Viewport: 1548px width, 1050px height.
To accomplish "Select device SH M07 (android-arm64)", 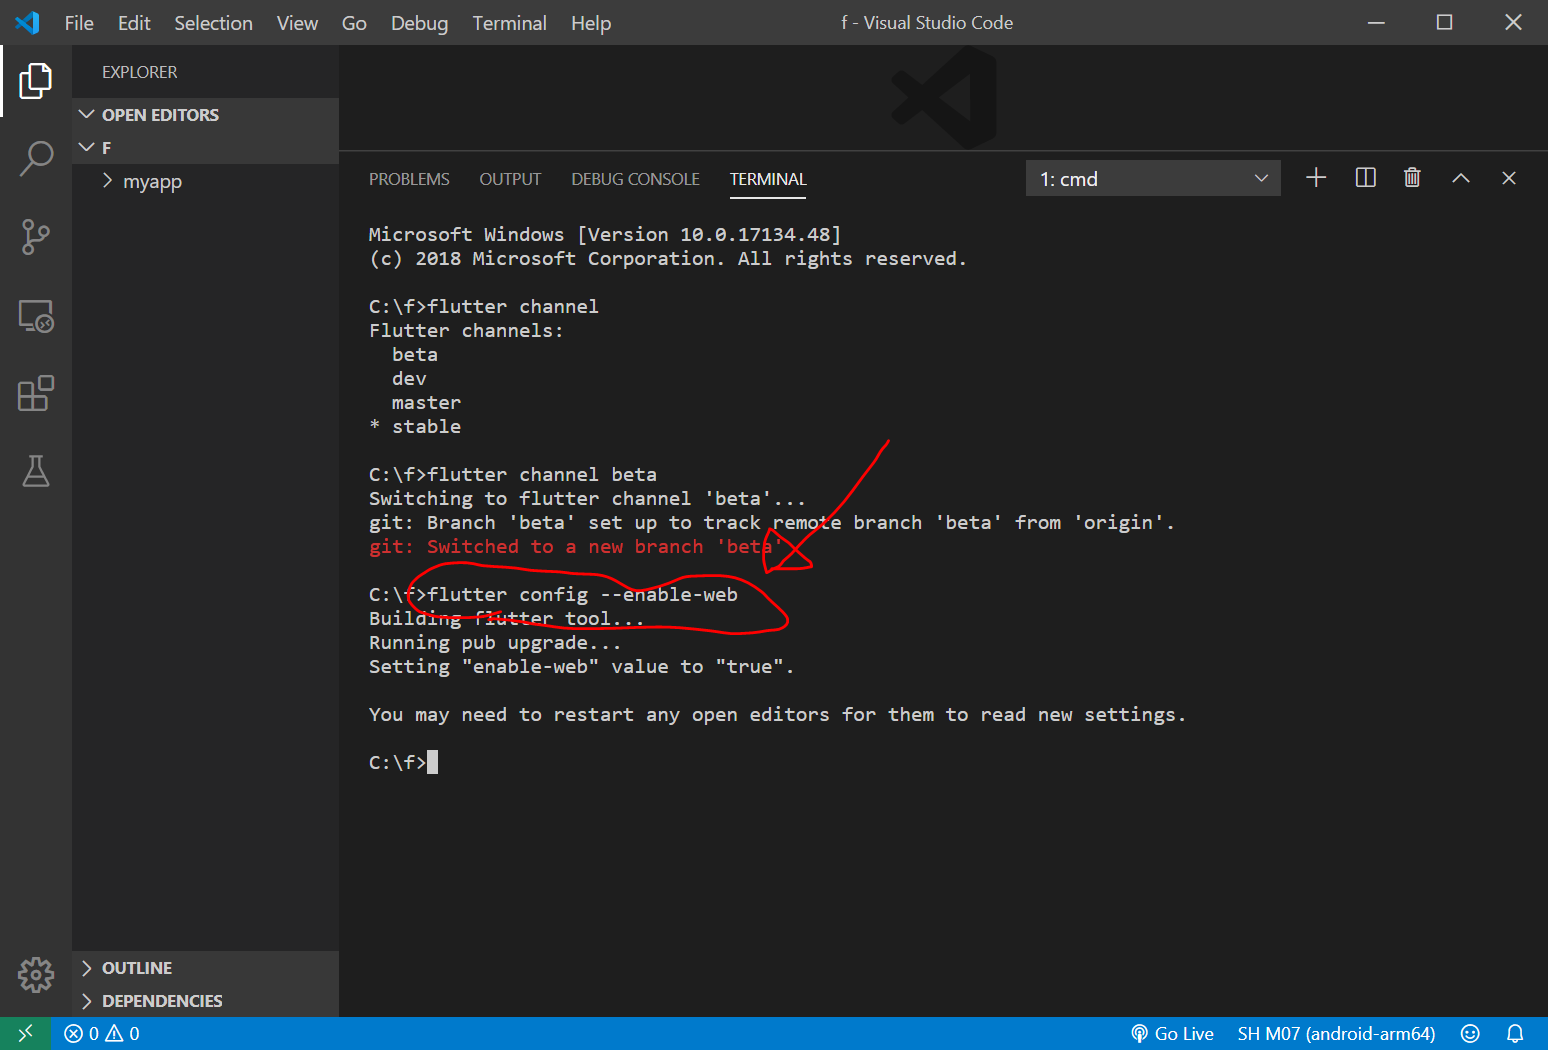I will 1336,1033.
